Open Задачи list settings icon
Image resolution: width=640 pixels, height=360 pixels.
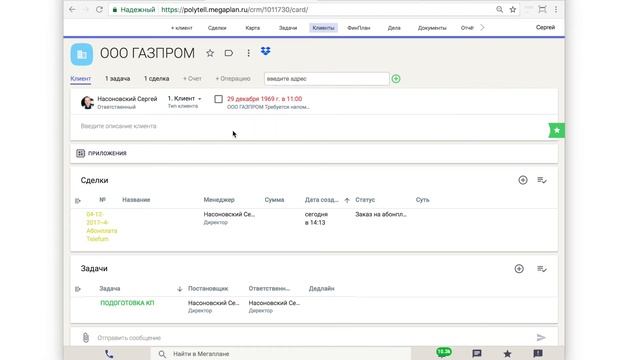(542, 269)
